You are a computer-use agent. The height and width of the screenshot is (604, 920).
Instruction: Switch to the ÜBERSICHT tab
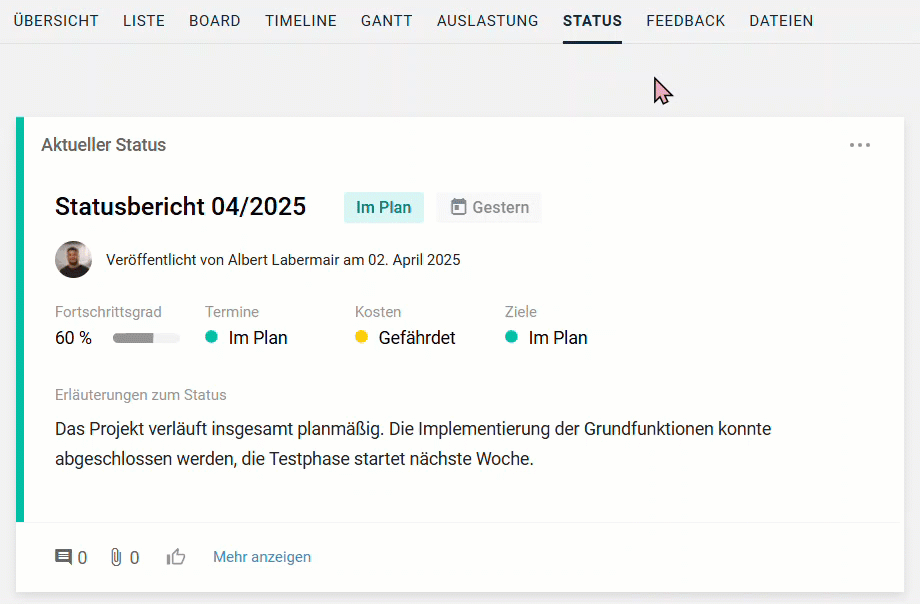[x=55, y=20]
